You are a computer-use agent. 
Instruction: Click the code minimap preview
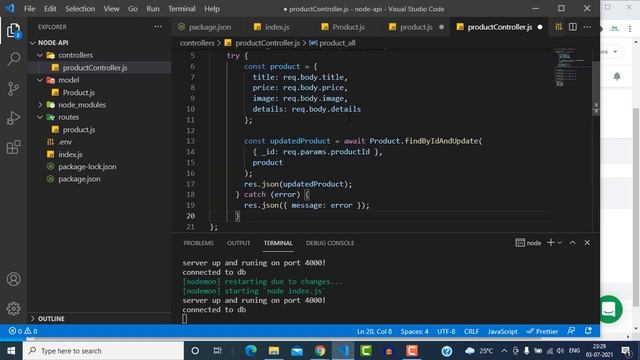tap(569, 67)
